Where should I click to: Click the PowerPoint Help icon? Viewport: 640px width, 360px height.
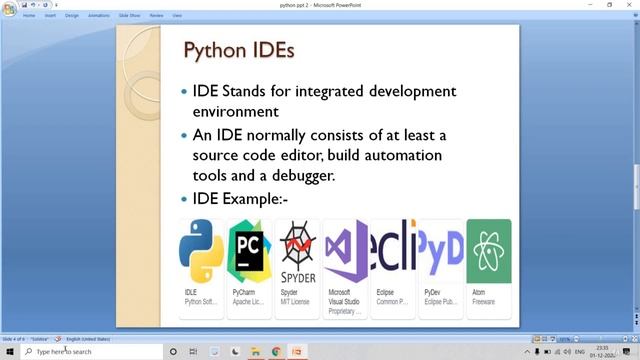click(x=635, y=16)
